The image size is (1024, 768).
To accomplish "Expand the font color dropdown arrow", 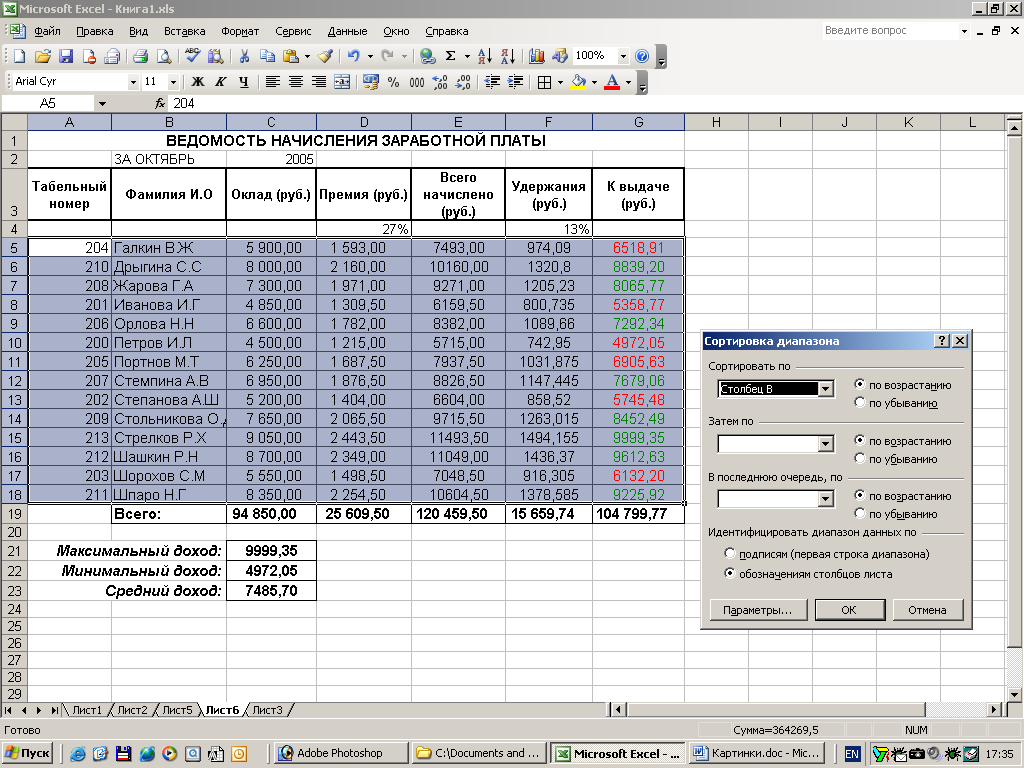I will (628, 82).
